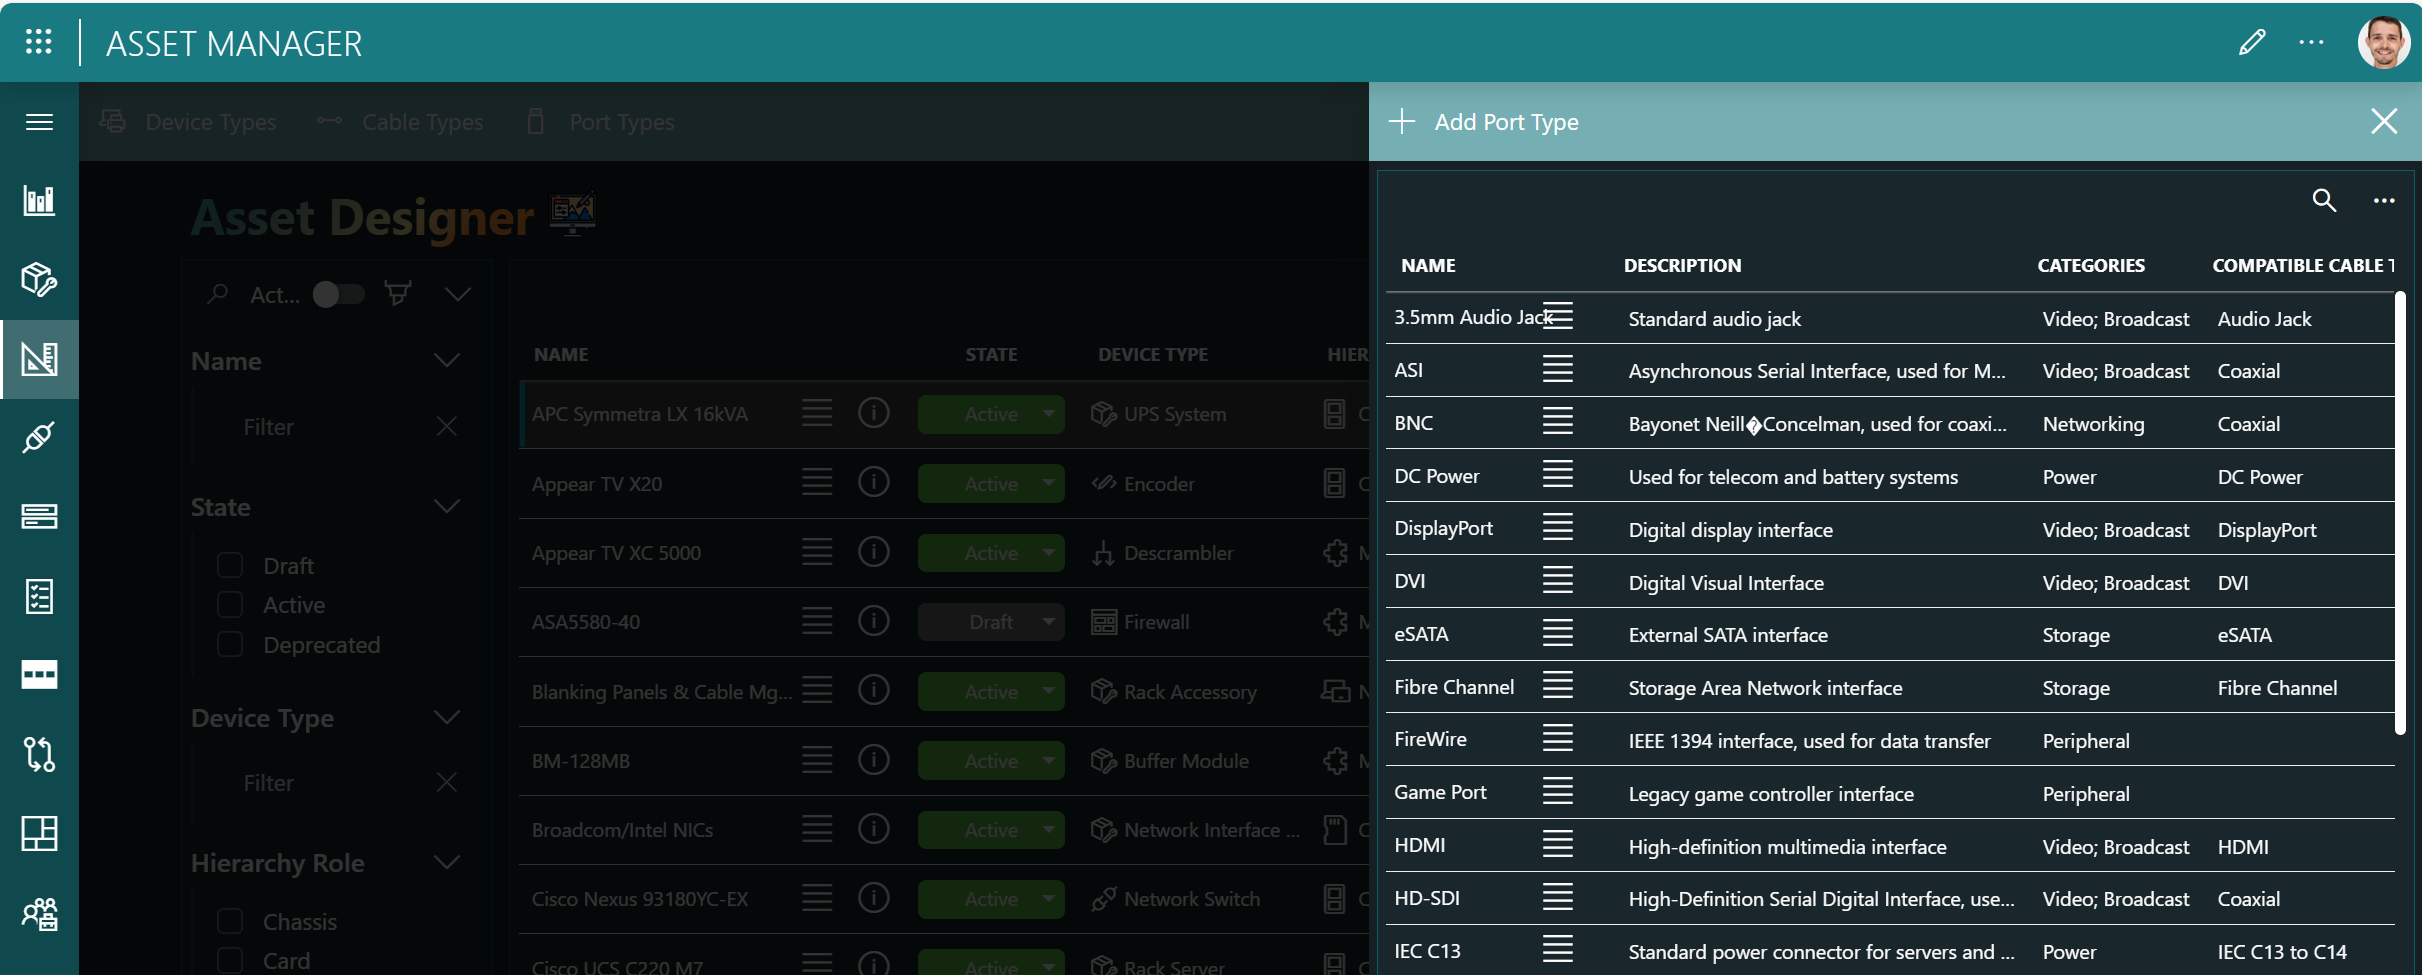Open the patch panel sidebar icon
Image resolution: width=2422 pixels, height=975 pixels.
coord(39,675)
